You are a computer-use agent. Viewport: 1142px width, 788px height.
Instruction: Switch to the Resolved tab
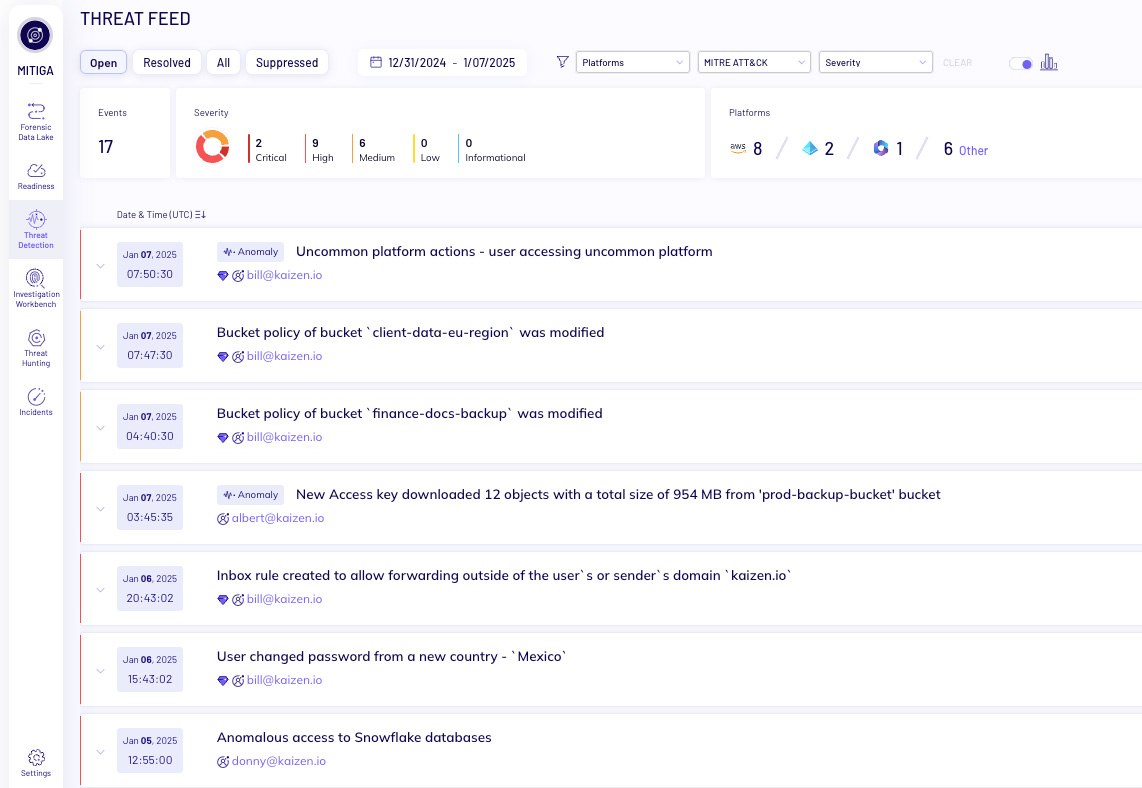click(x=167, y=62)
